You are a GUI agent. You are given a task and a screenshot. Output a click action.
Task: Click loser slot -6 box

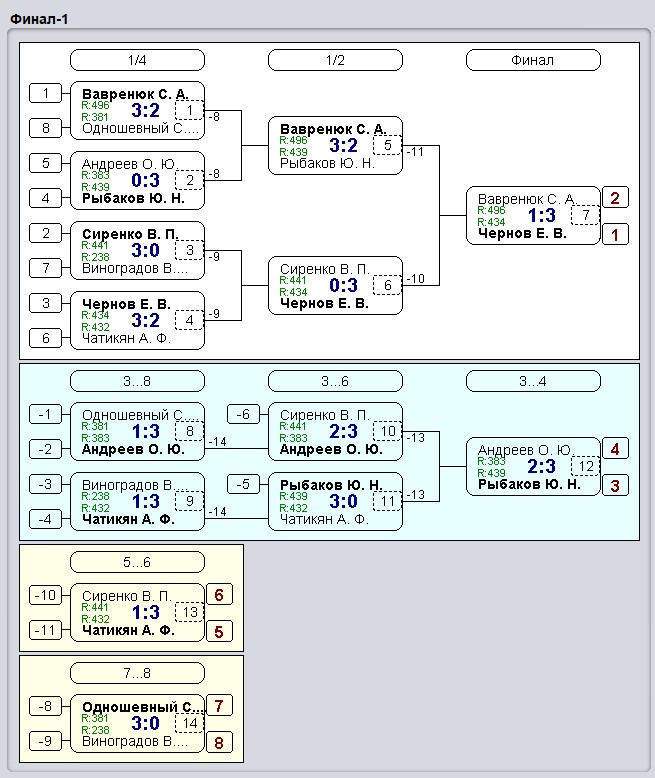pos(243,414)
